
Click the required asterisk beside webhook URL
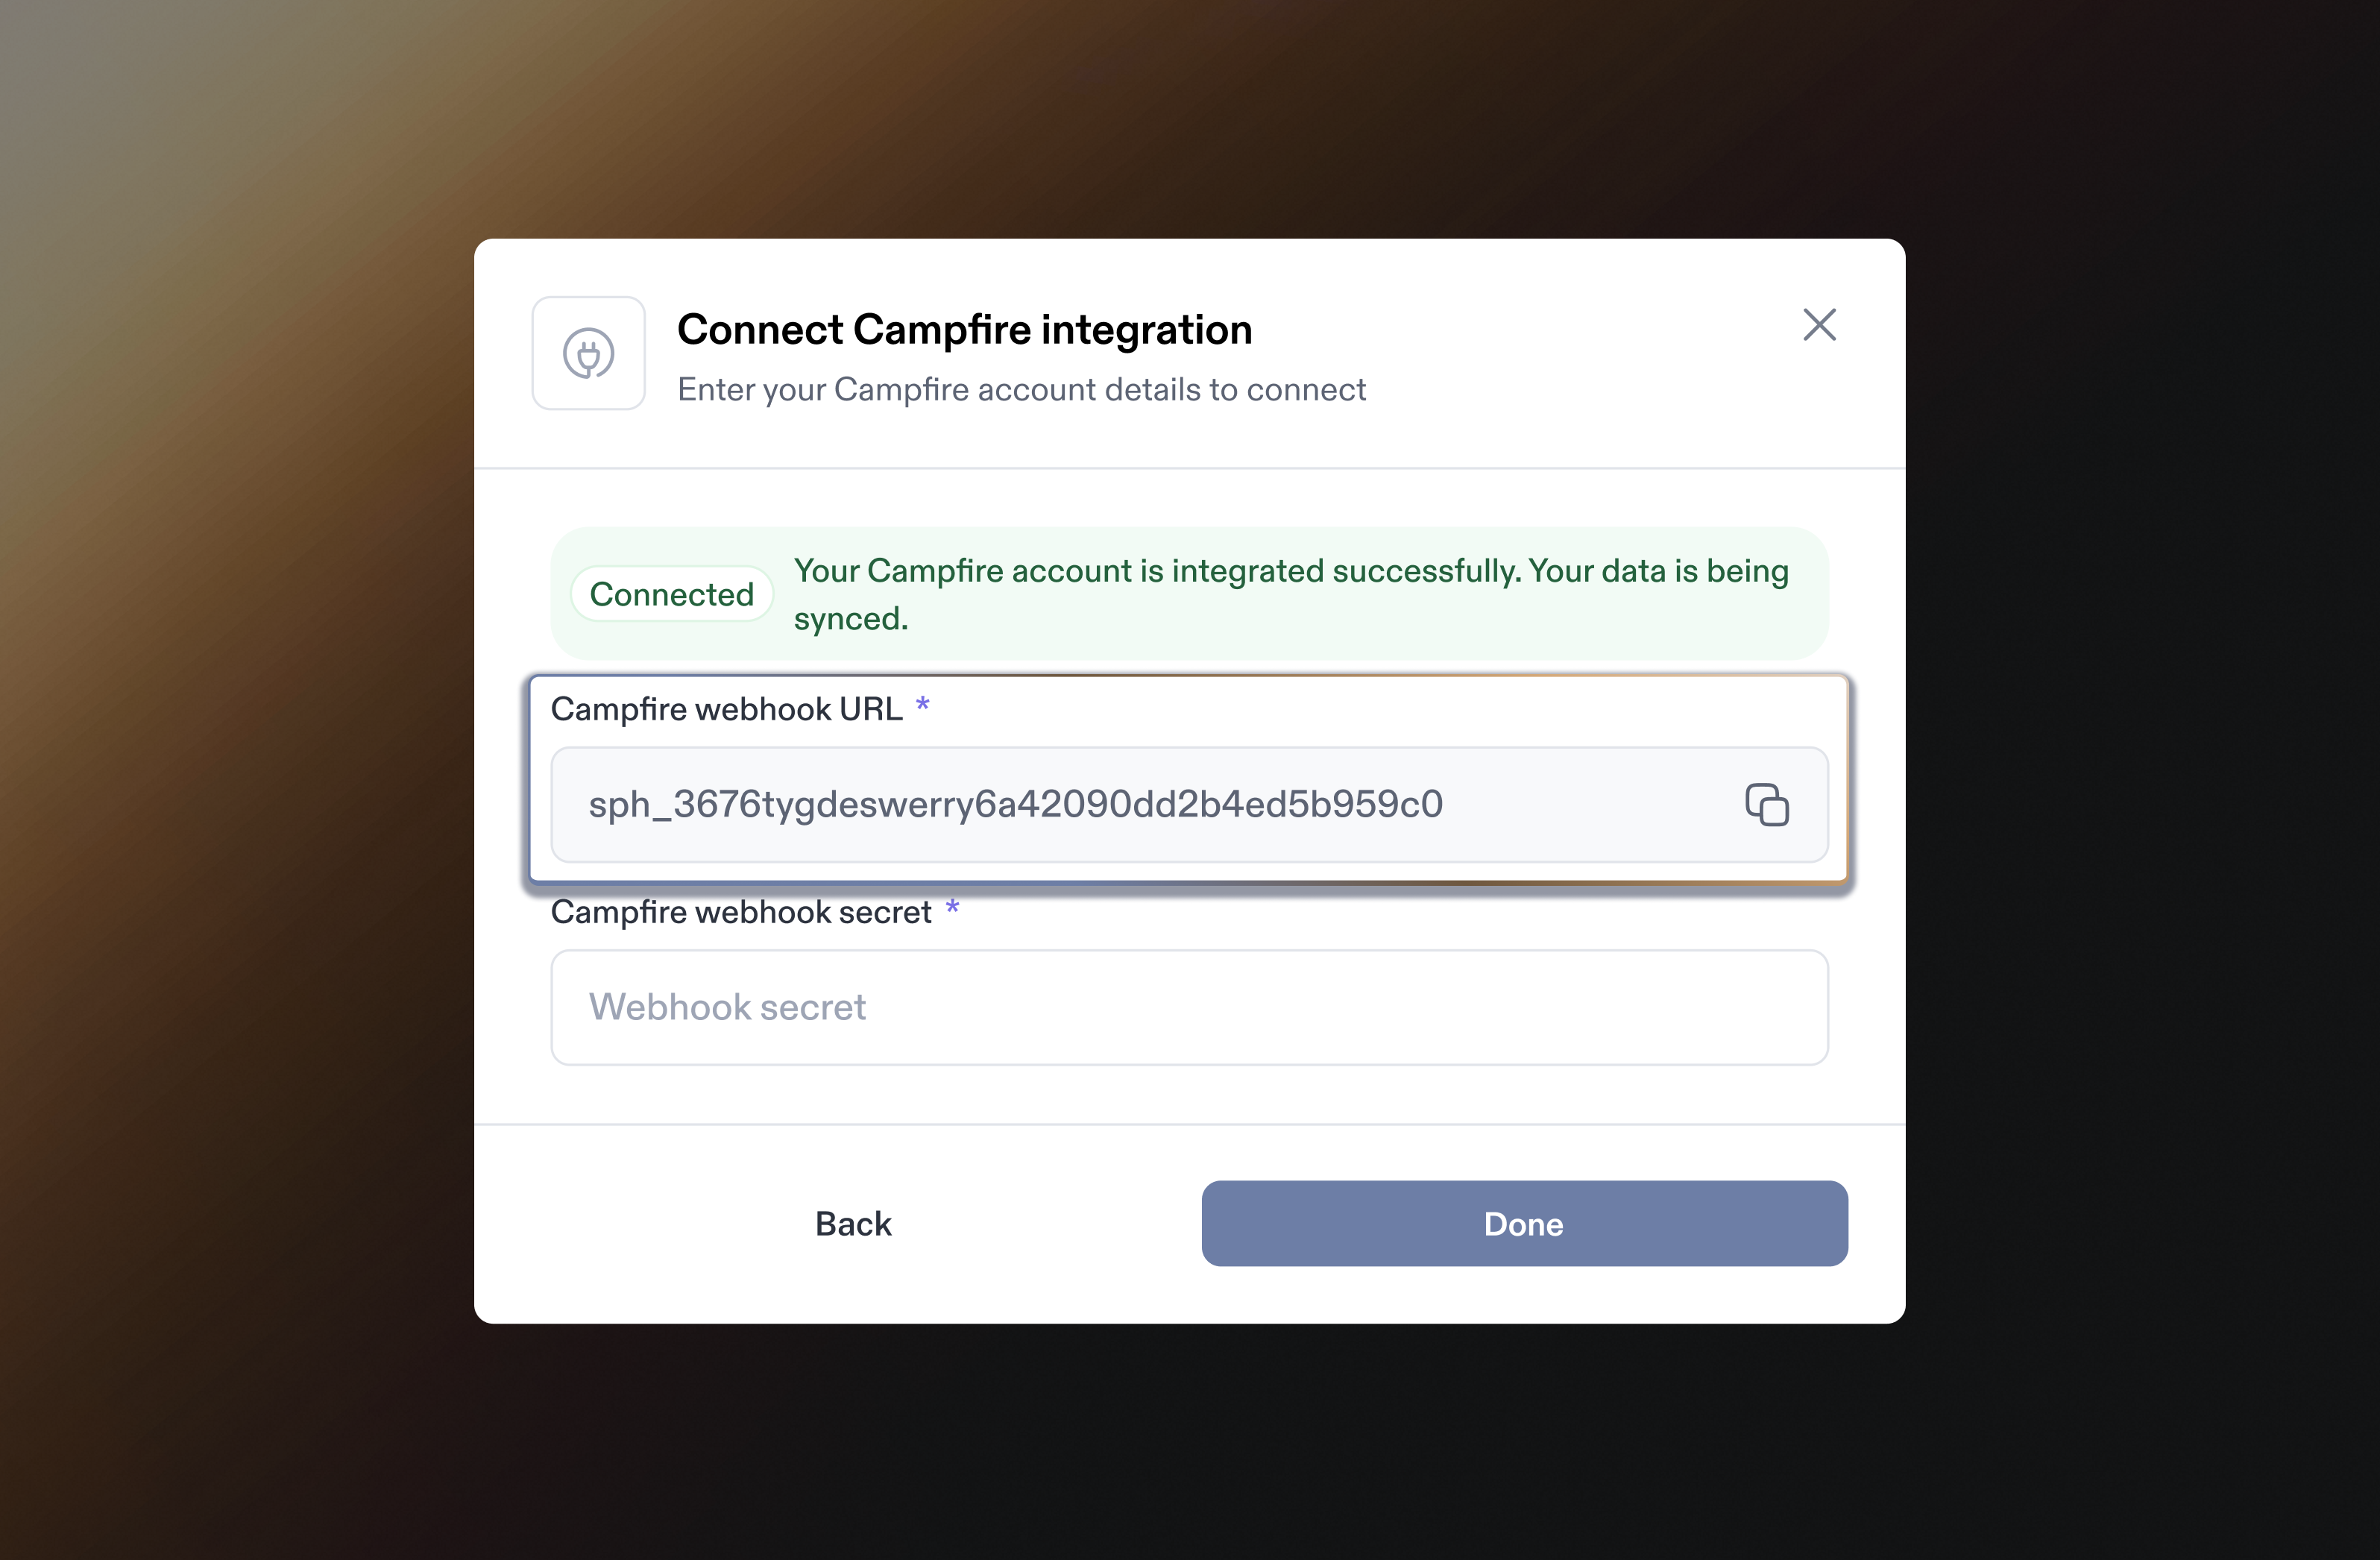pyautogui.click(x=923, y=706)
